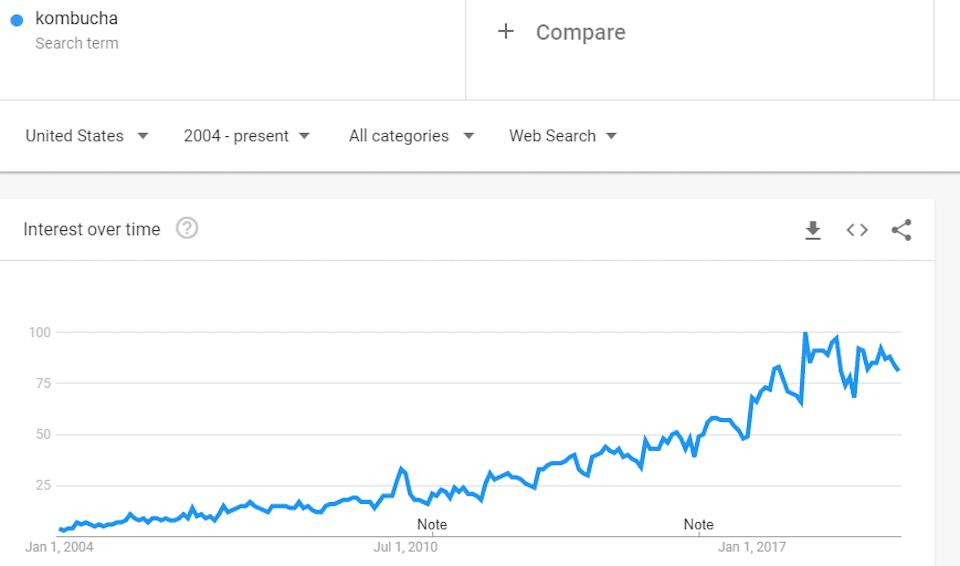
Task: Download the Interest over time CSV data
Action: [x=812, y=230]
